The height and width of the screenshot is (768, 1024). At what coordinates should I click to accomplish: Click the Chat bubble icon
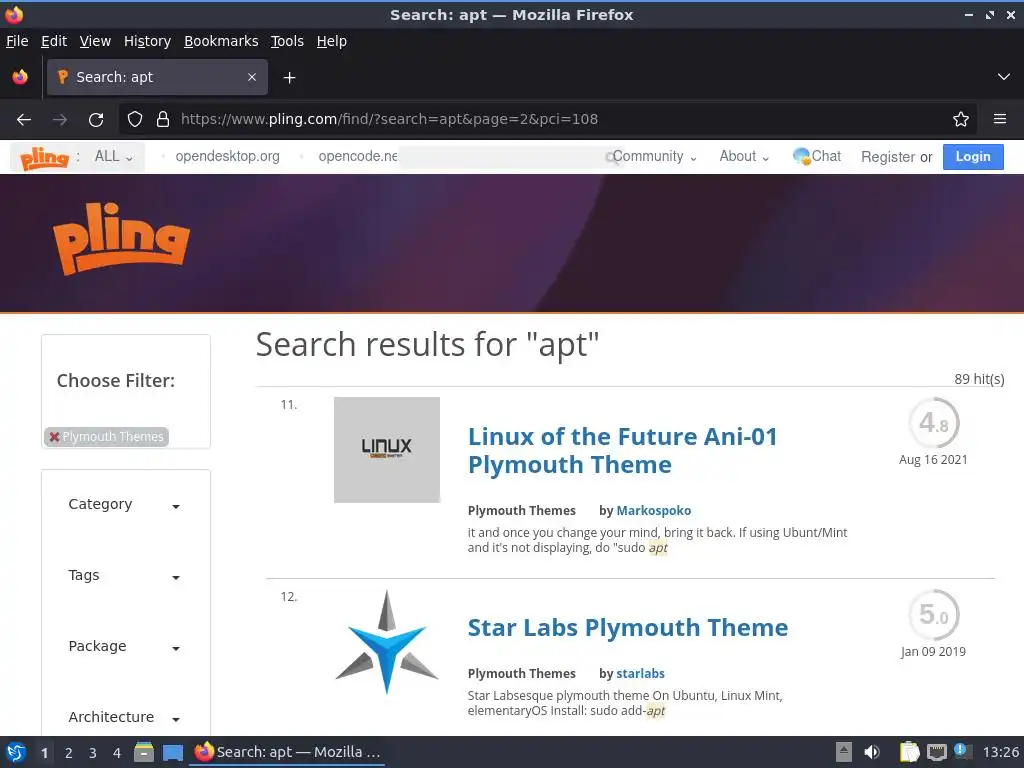point(801,156)
